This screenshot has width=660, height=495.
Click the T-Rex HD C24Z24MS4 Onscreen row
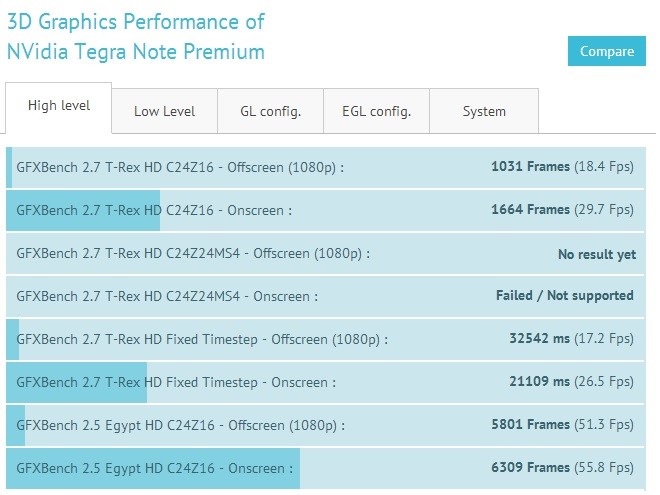pyautogui.click(x=325, y=297)
